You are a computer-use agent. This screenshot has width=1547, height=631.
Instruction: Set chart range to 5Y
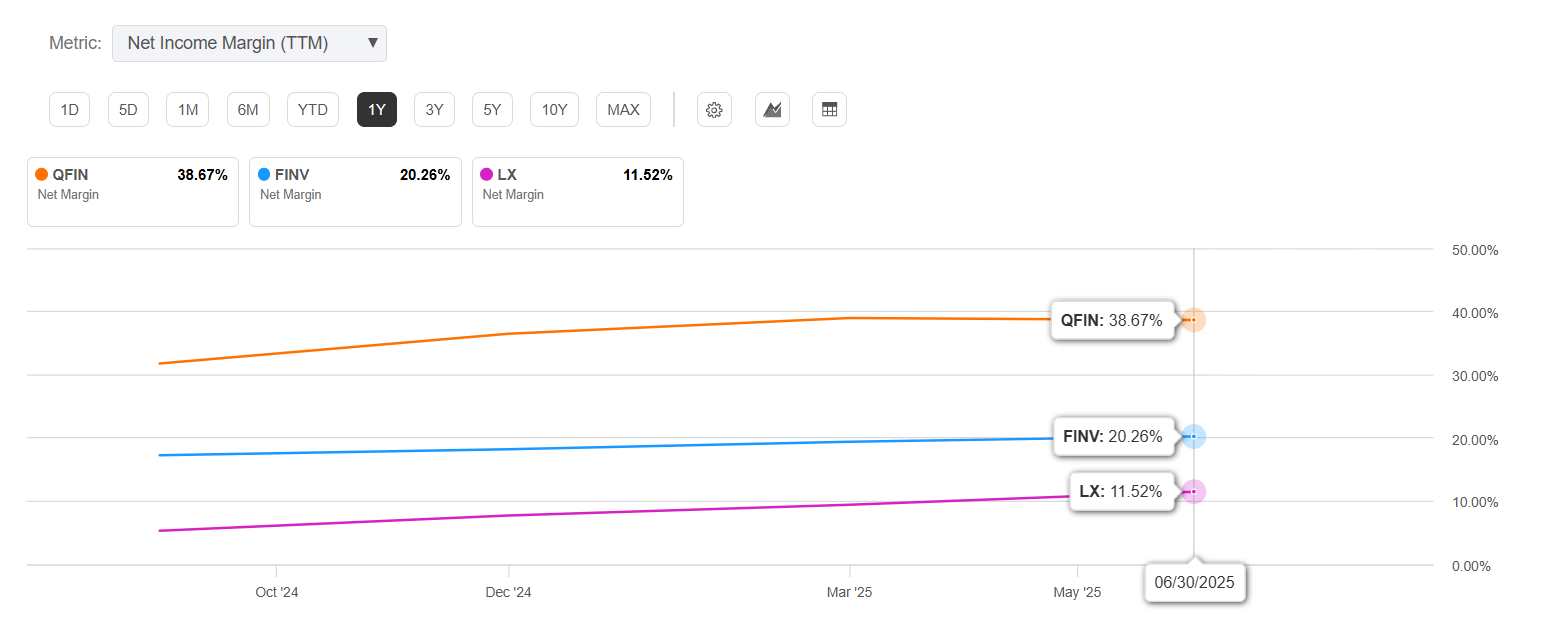click(492, 110)
